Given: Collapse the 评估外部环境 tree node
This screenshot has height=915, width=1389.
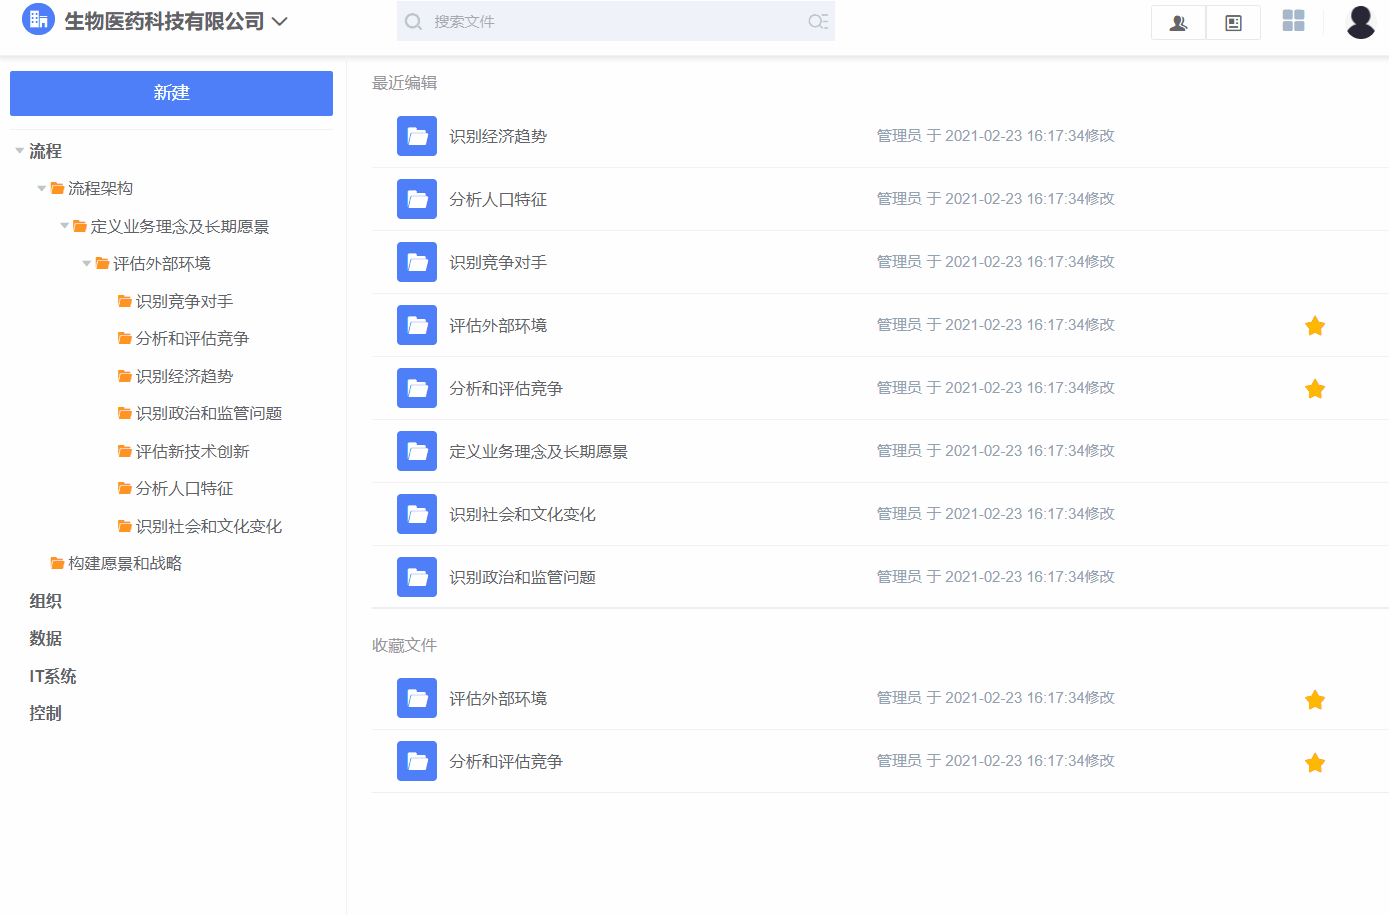Looking at the screenshot, I should tap(86, 263).
